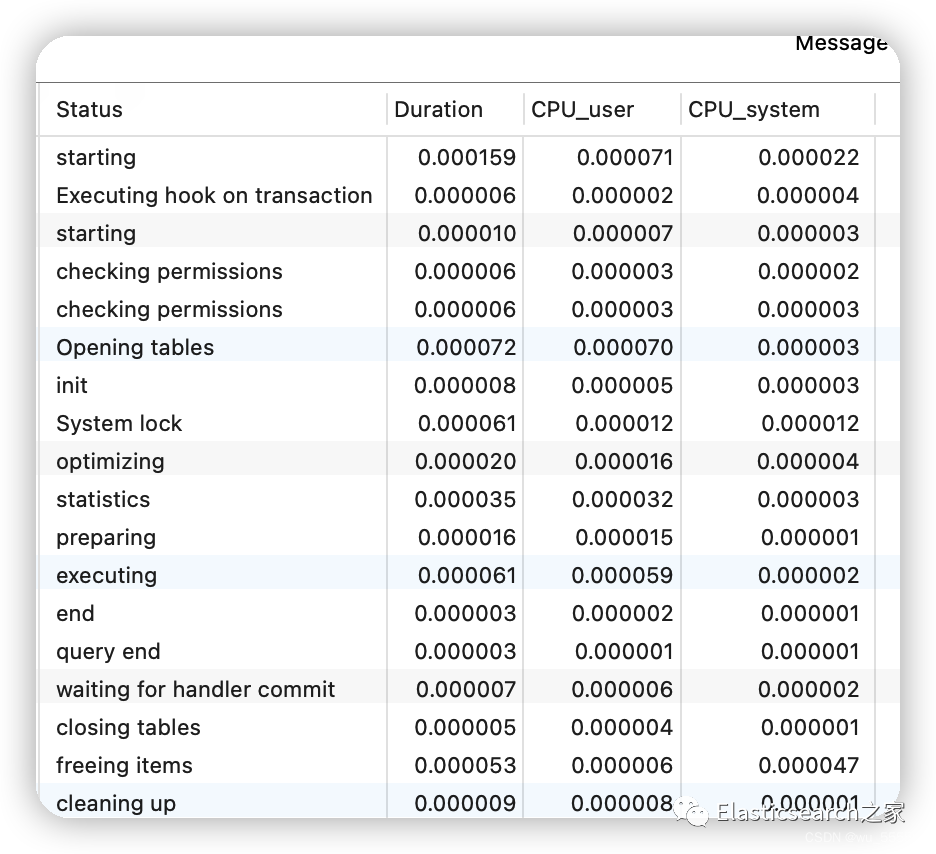Click the 'closing tables' row
This screenshot has width=936, height=854.
[x=470, y=727]
